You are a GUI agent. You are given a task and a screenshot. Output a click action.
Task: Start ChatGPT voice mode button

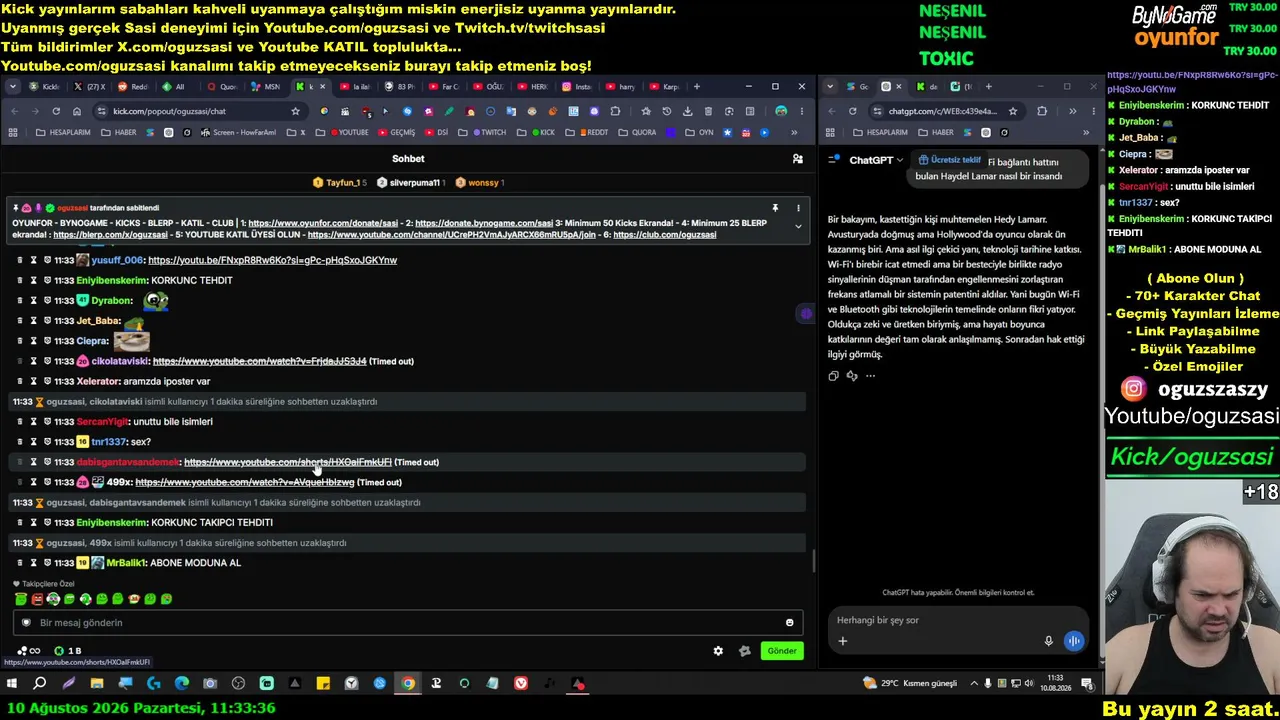[x=1073, y=641]
